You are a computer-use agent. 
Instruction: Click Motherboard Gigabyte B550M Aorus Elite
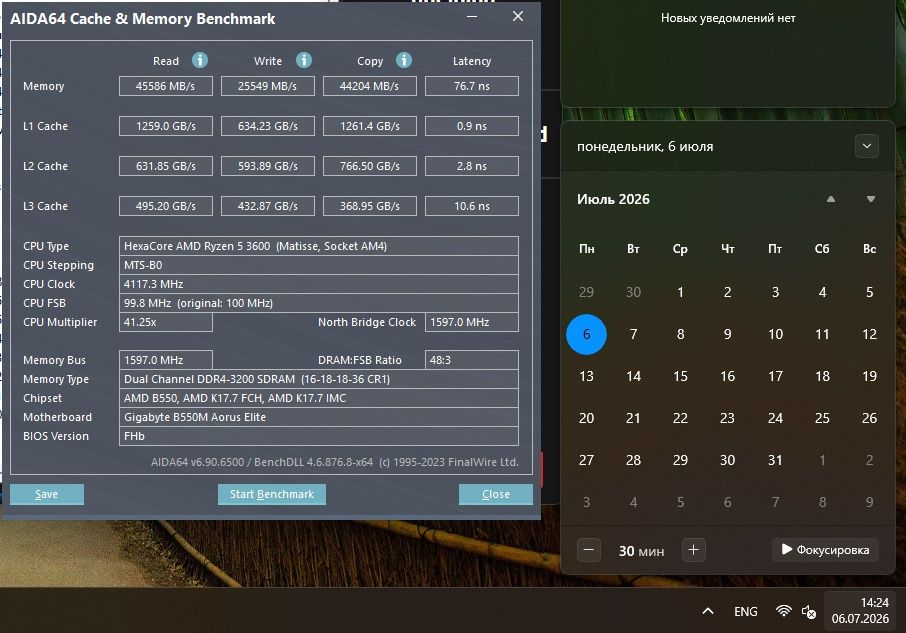click(x=318, y=417)
